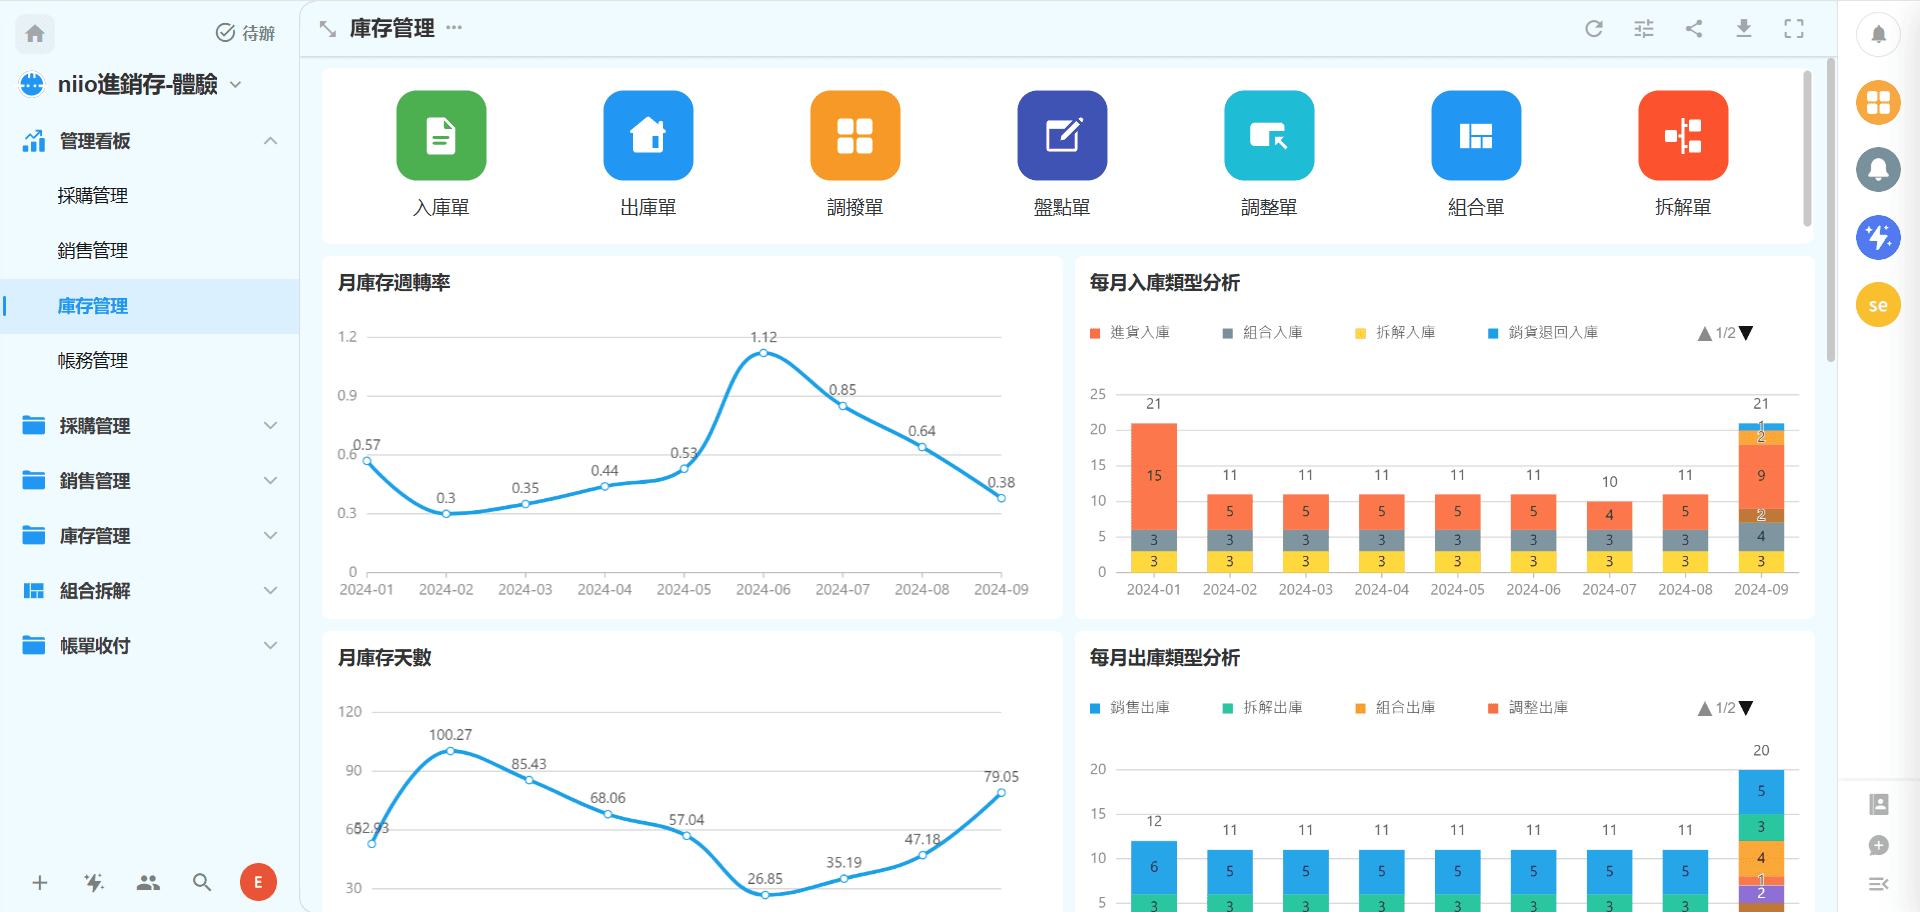Collapse the 管理看板 section
The image size is (1920, 912).
point(270,141)
